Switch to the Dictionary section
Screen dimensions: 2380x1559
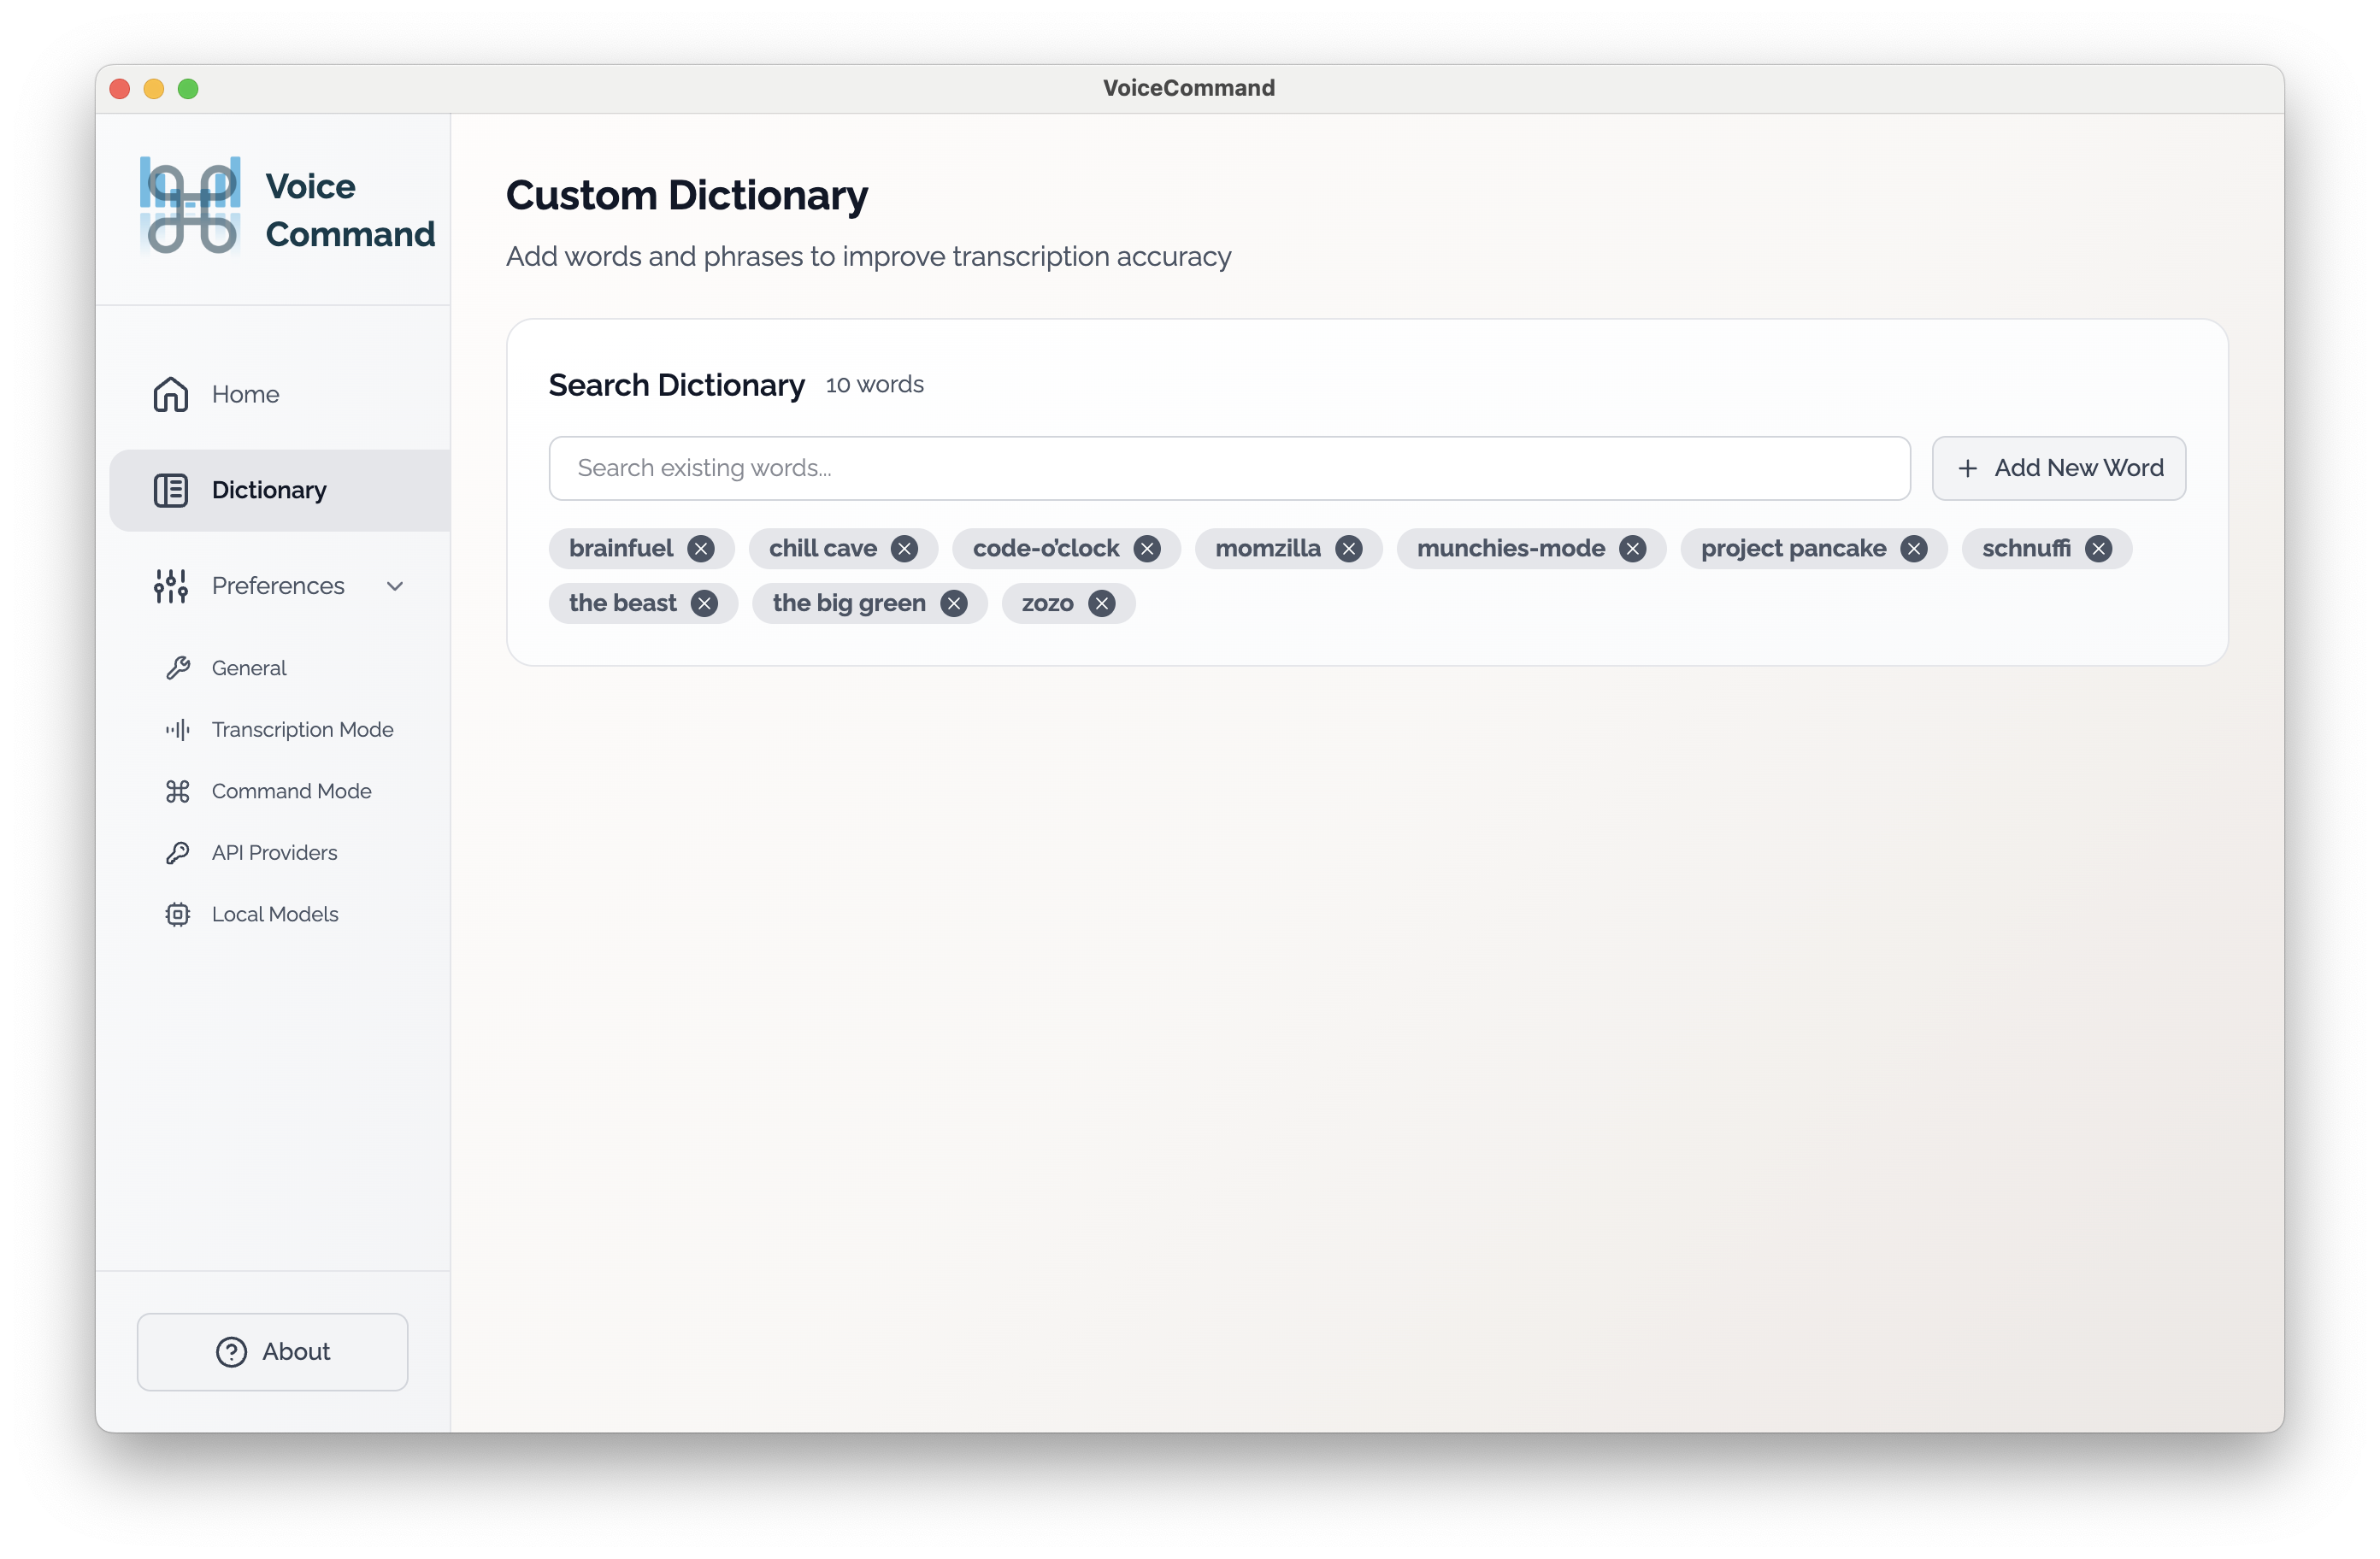coord(268,490)
